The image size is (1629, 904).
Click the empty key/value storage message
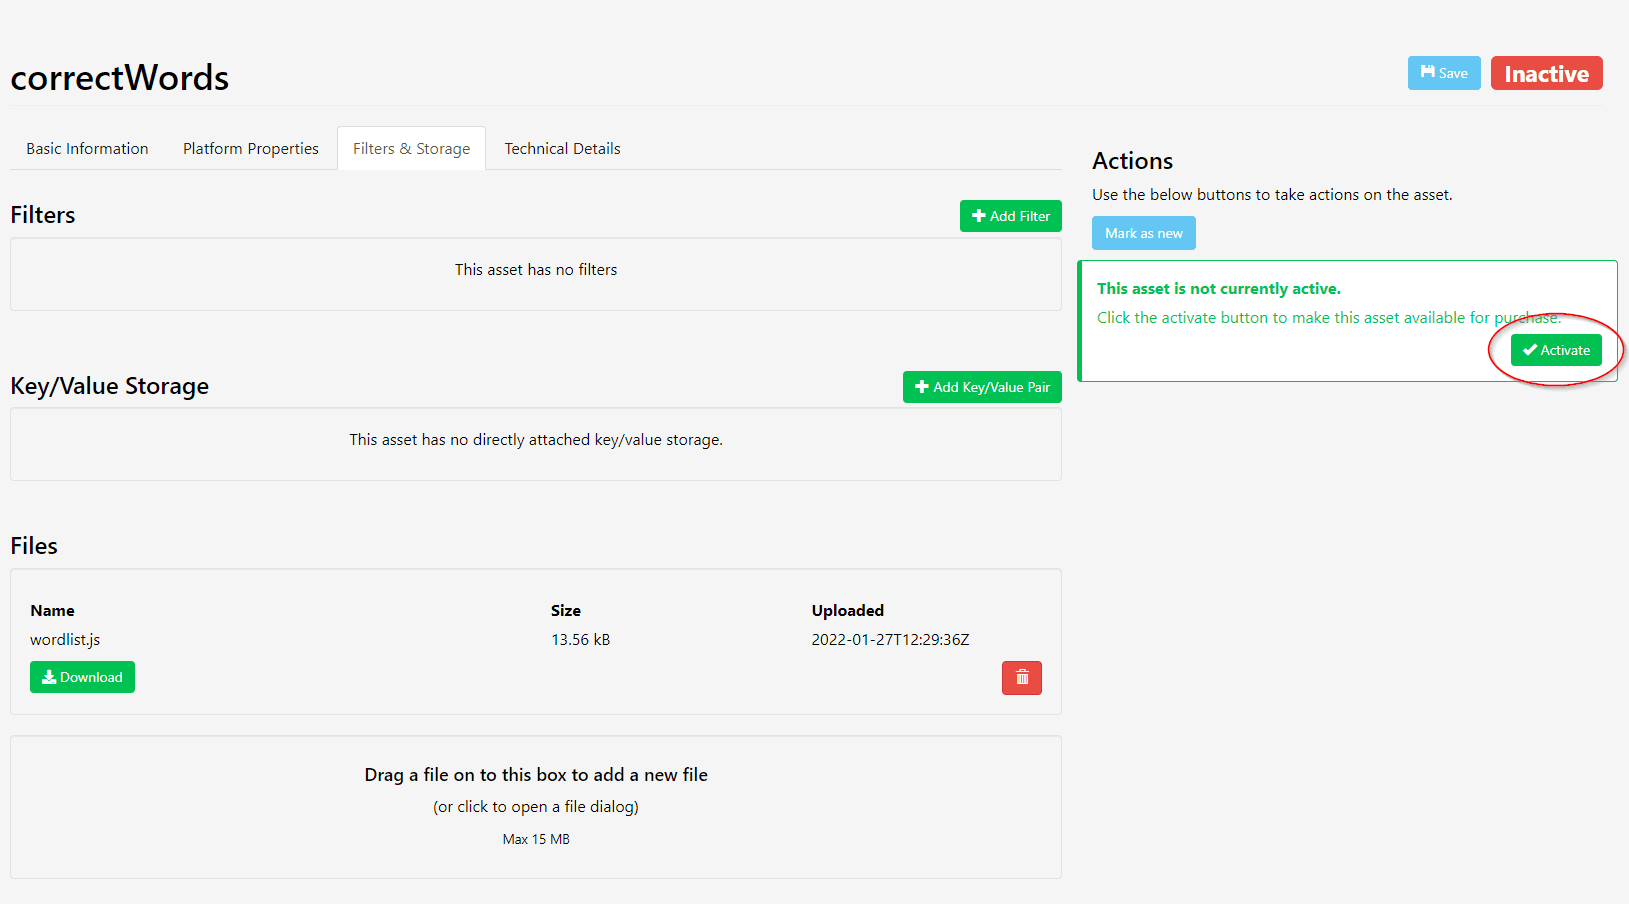536,440
